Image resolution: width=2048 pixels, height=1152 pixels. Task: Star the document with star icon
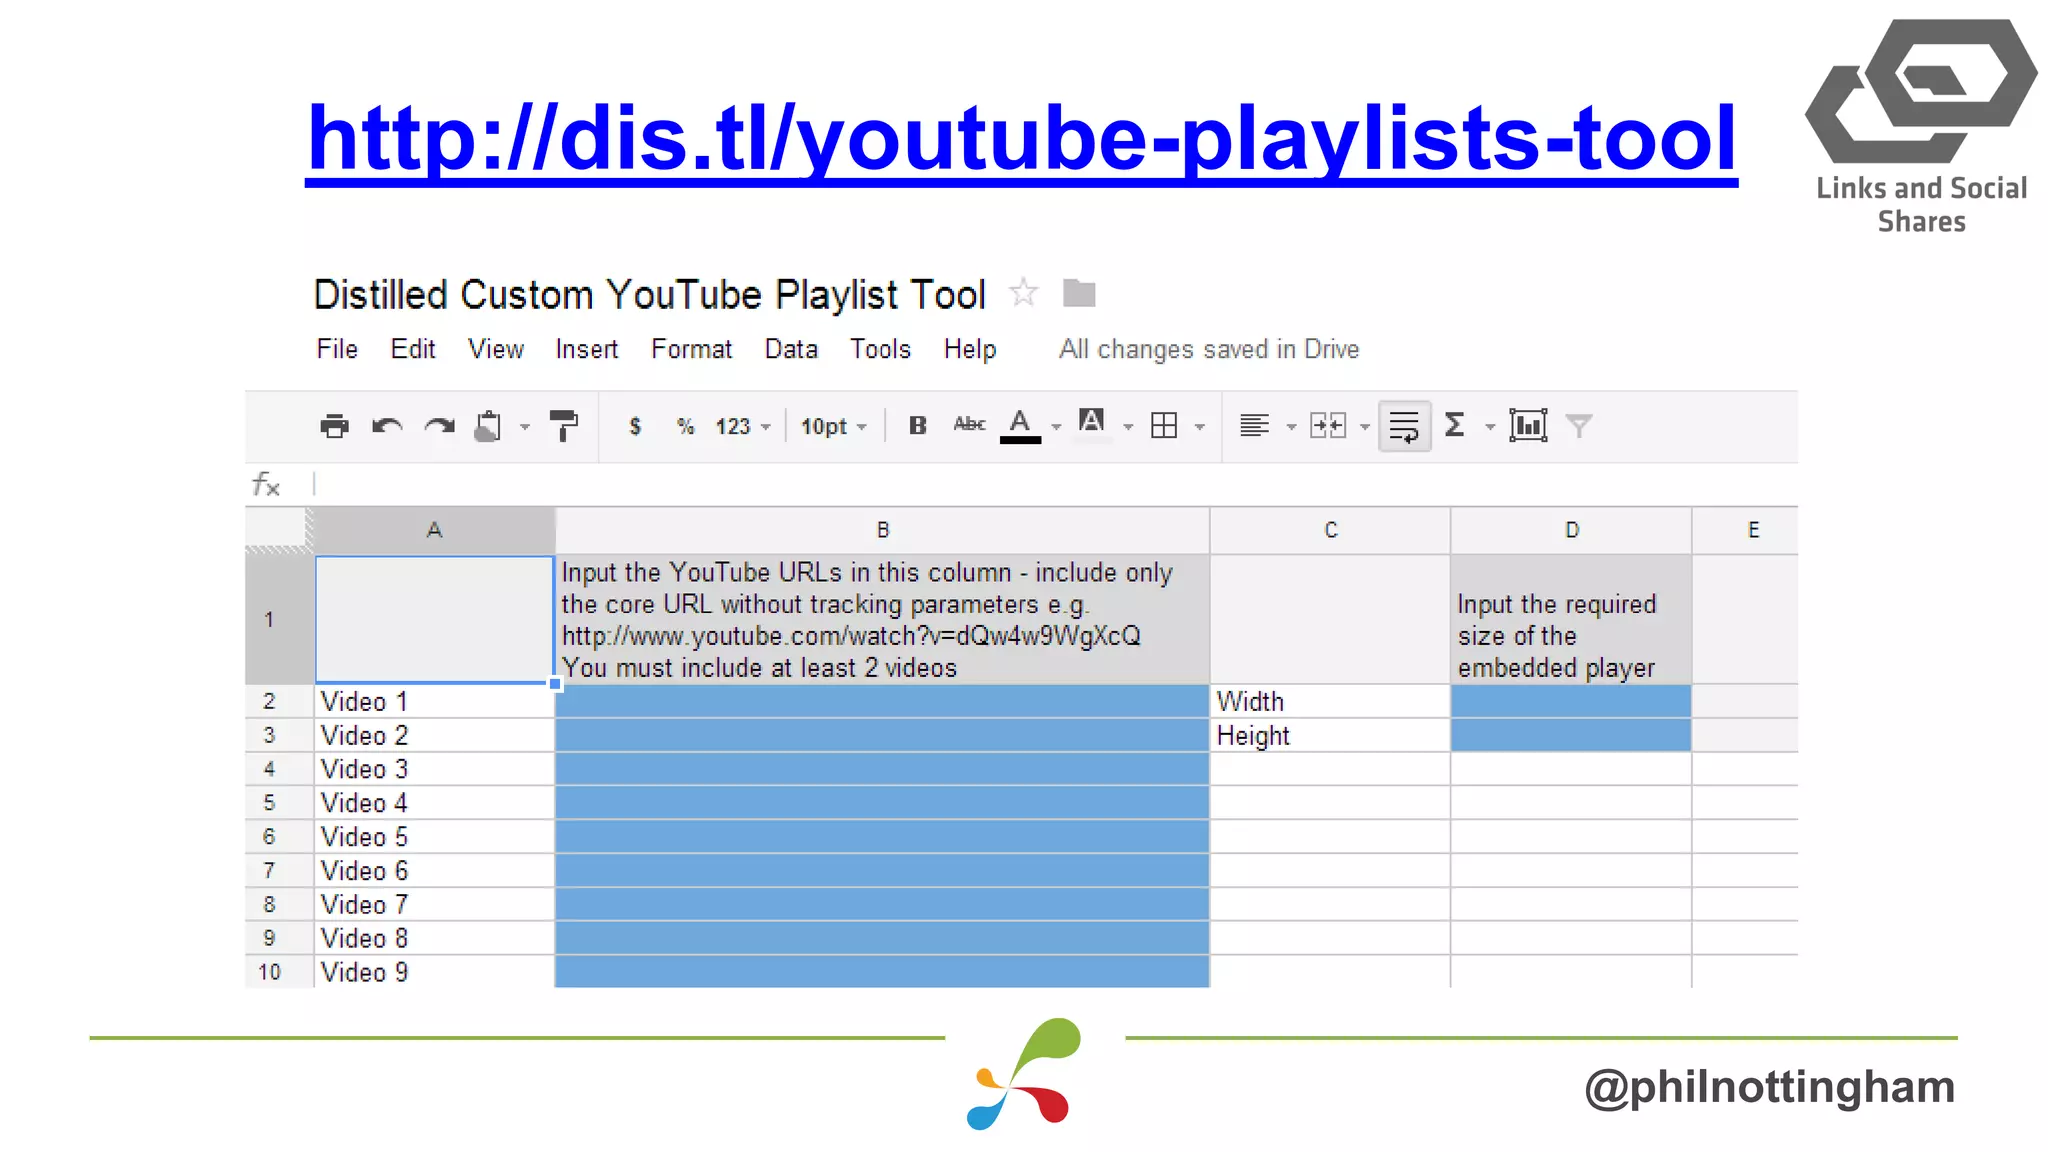coord(1023,293)
